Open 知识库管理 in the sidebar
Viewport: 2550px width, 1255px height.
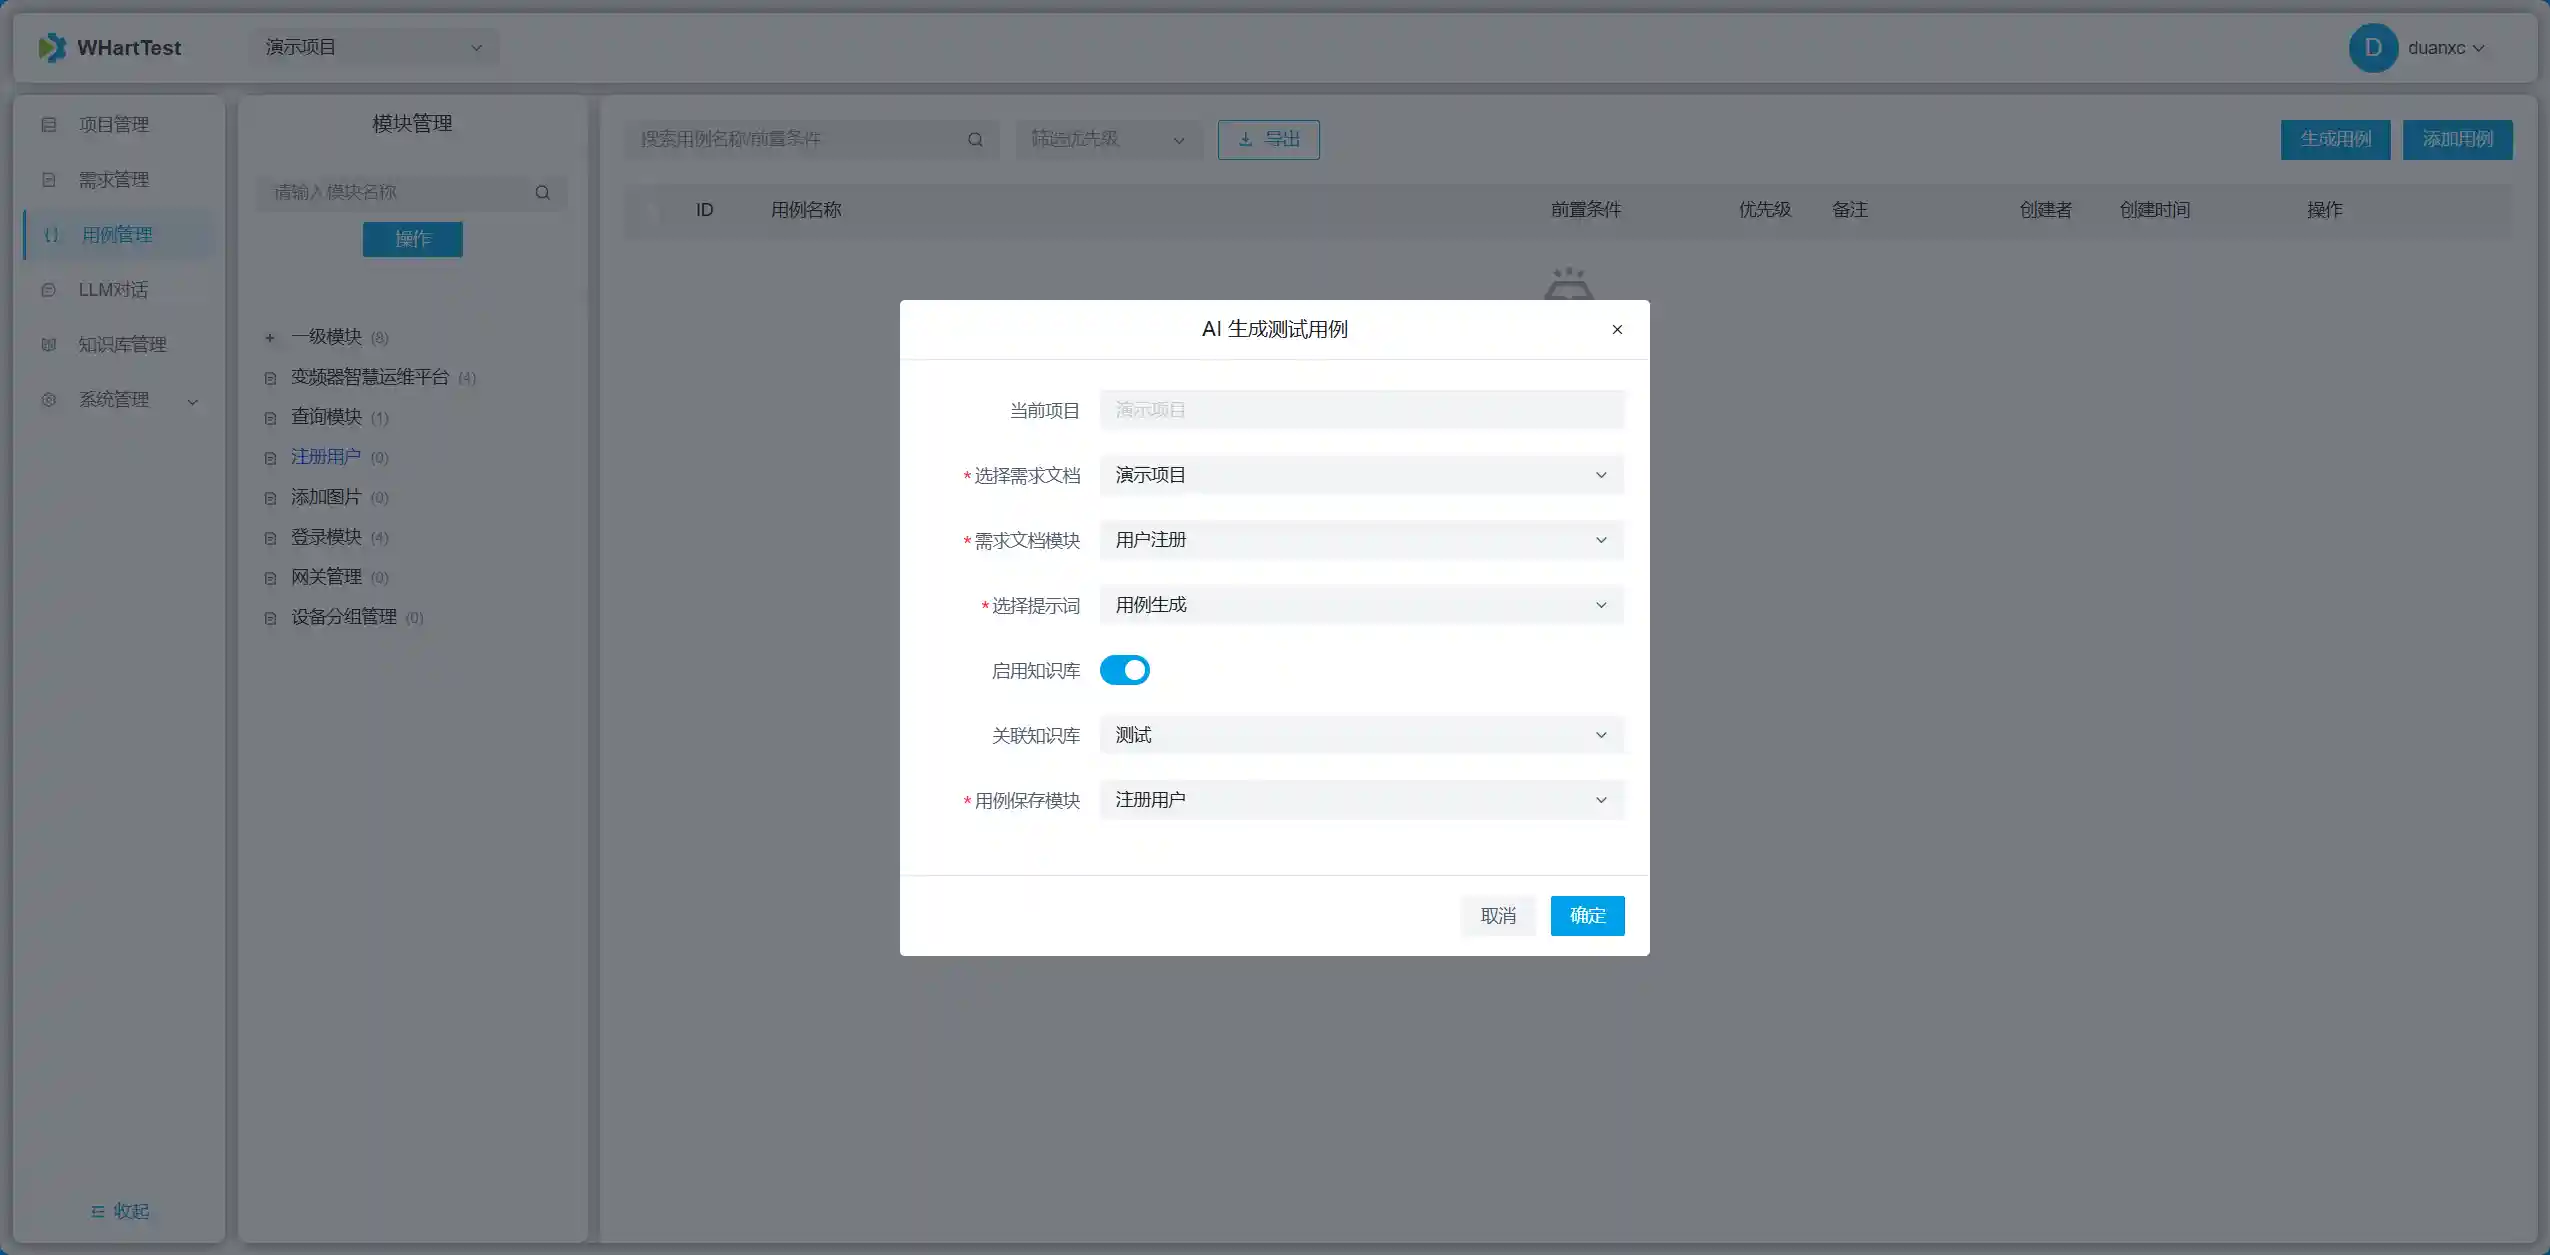(x=122, y=345)
